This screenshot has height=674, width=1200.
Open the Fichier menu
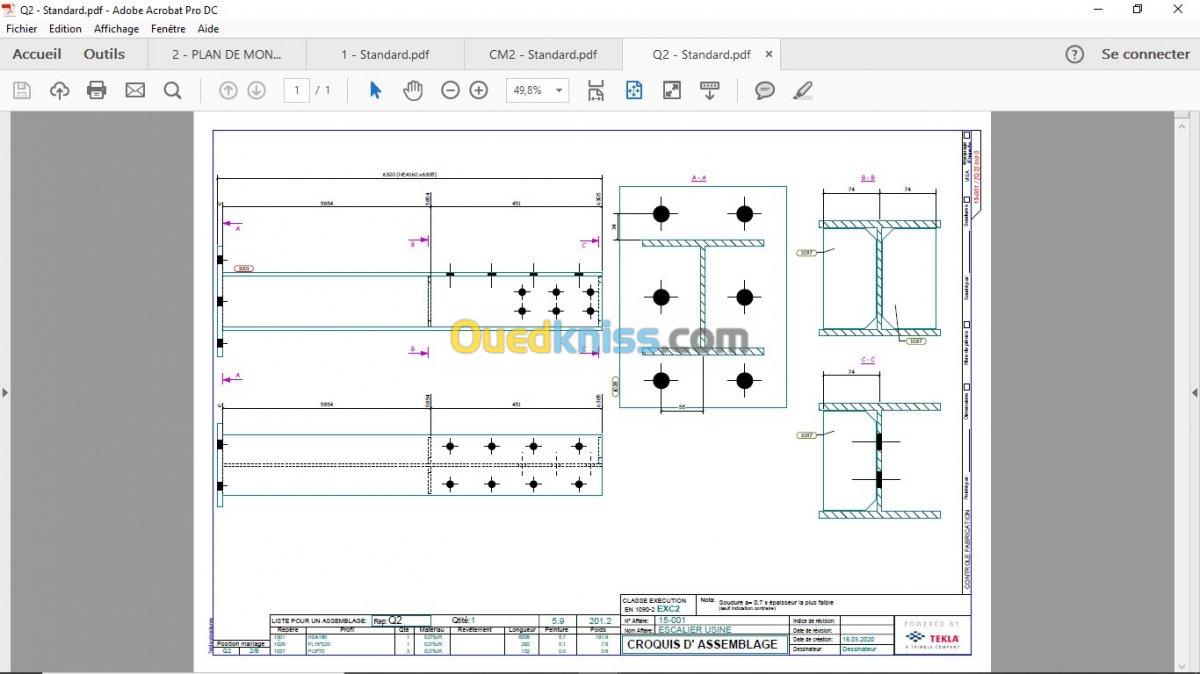pos(21,29)
